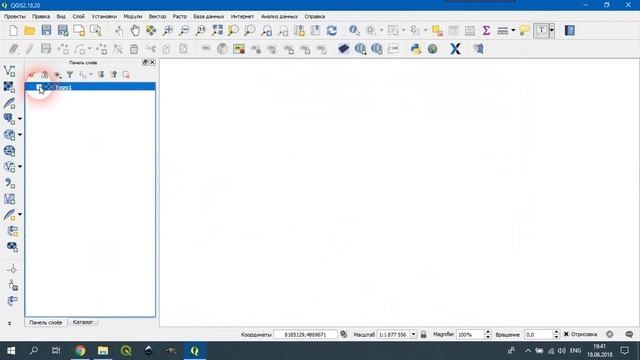Open the Windows Start menu
640x360 pixels.
tap(11, 351)
